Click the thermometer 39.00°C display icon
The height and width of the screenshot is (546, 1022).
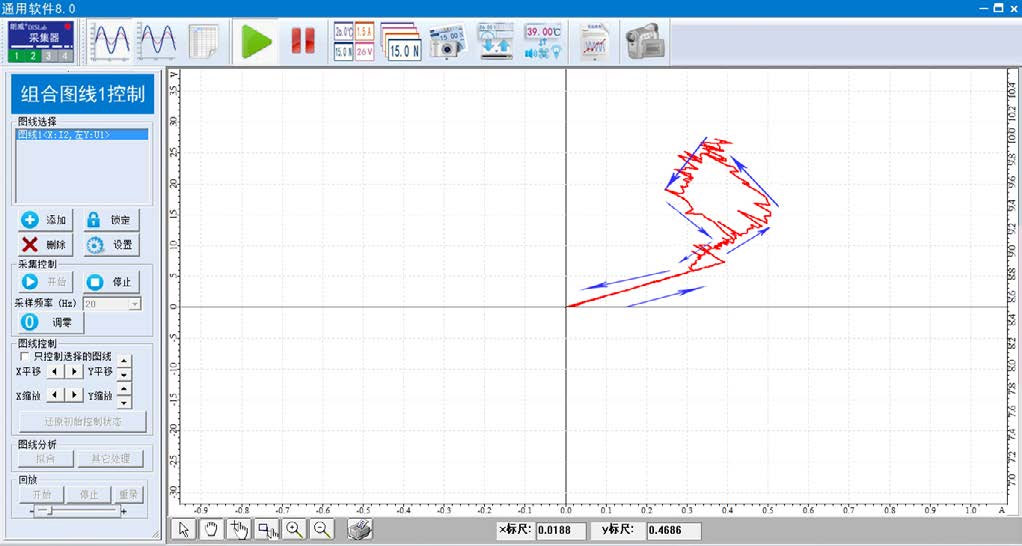pos(543,42)
